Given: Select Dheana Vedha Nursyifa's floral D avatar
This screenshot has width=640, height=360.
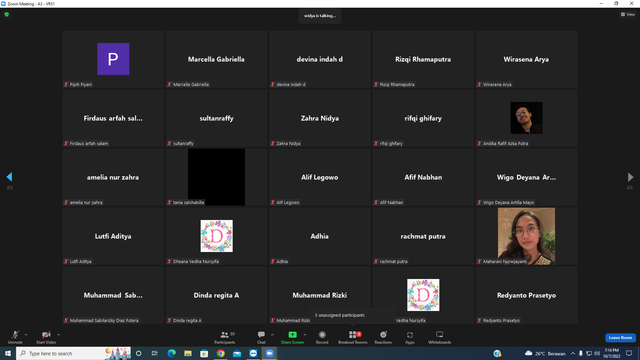Looking at the screenshot, I should tap(217, 236).
